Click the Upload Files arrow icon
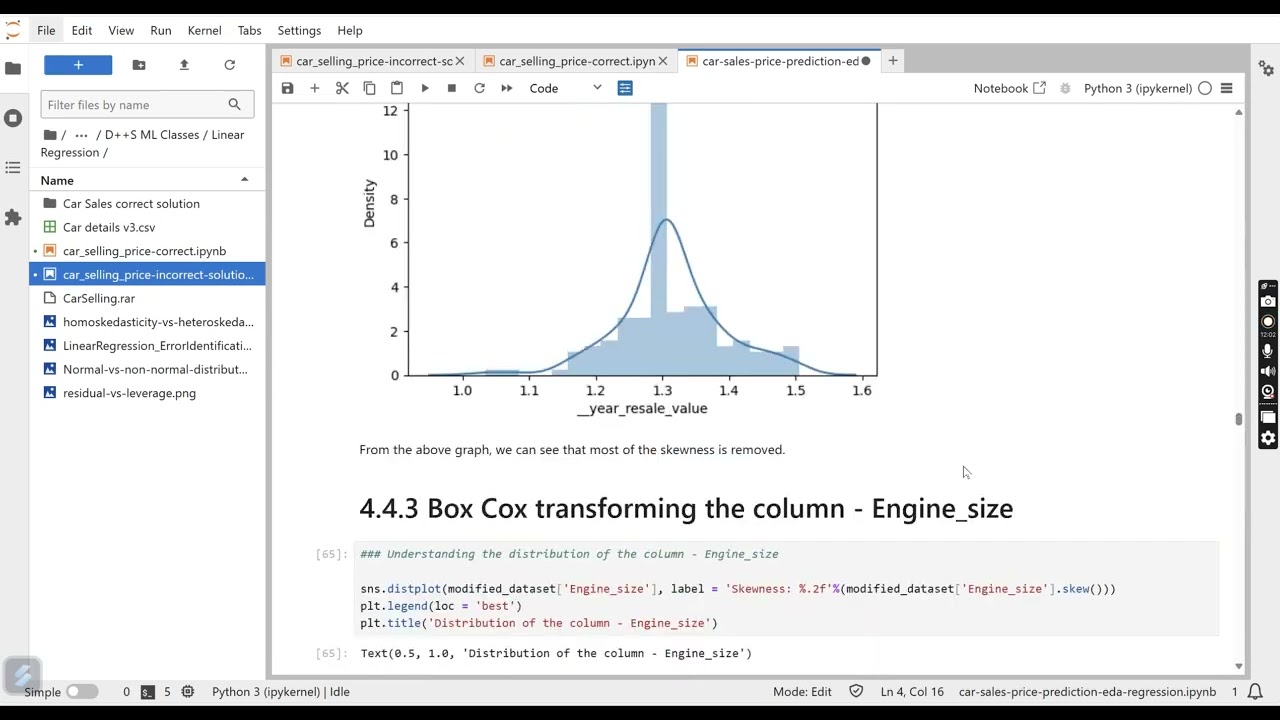1280x720 pixels. pos(184,65)
